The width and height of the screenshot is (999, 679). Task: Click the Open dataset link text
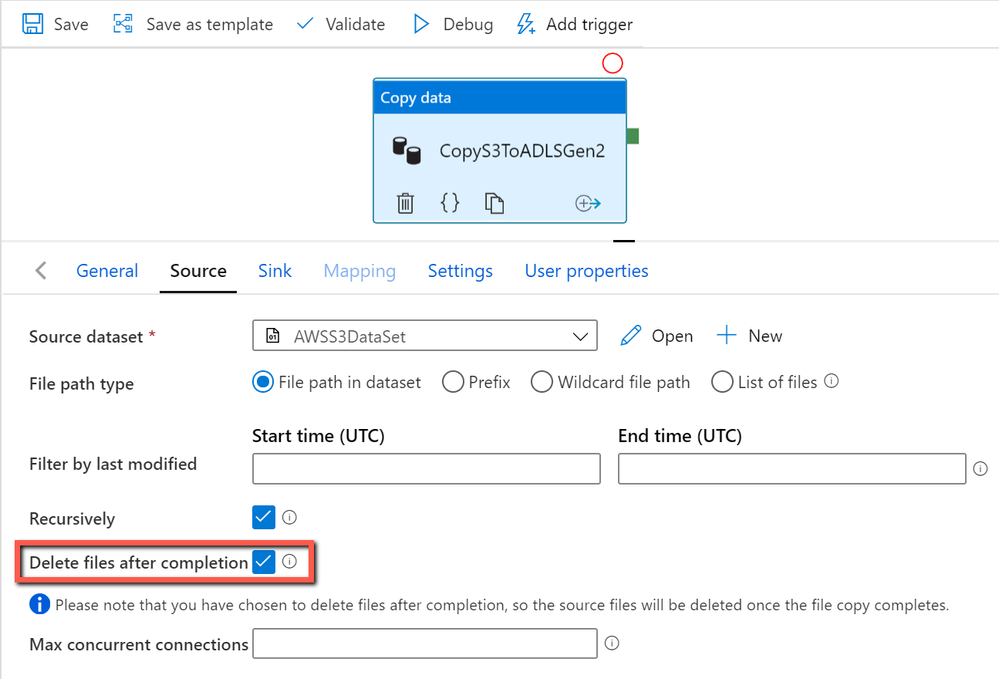click(x=672, y=336)
